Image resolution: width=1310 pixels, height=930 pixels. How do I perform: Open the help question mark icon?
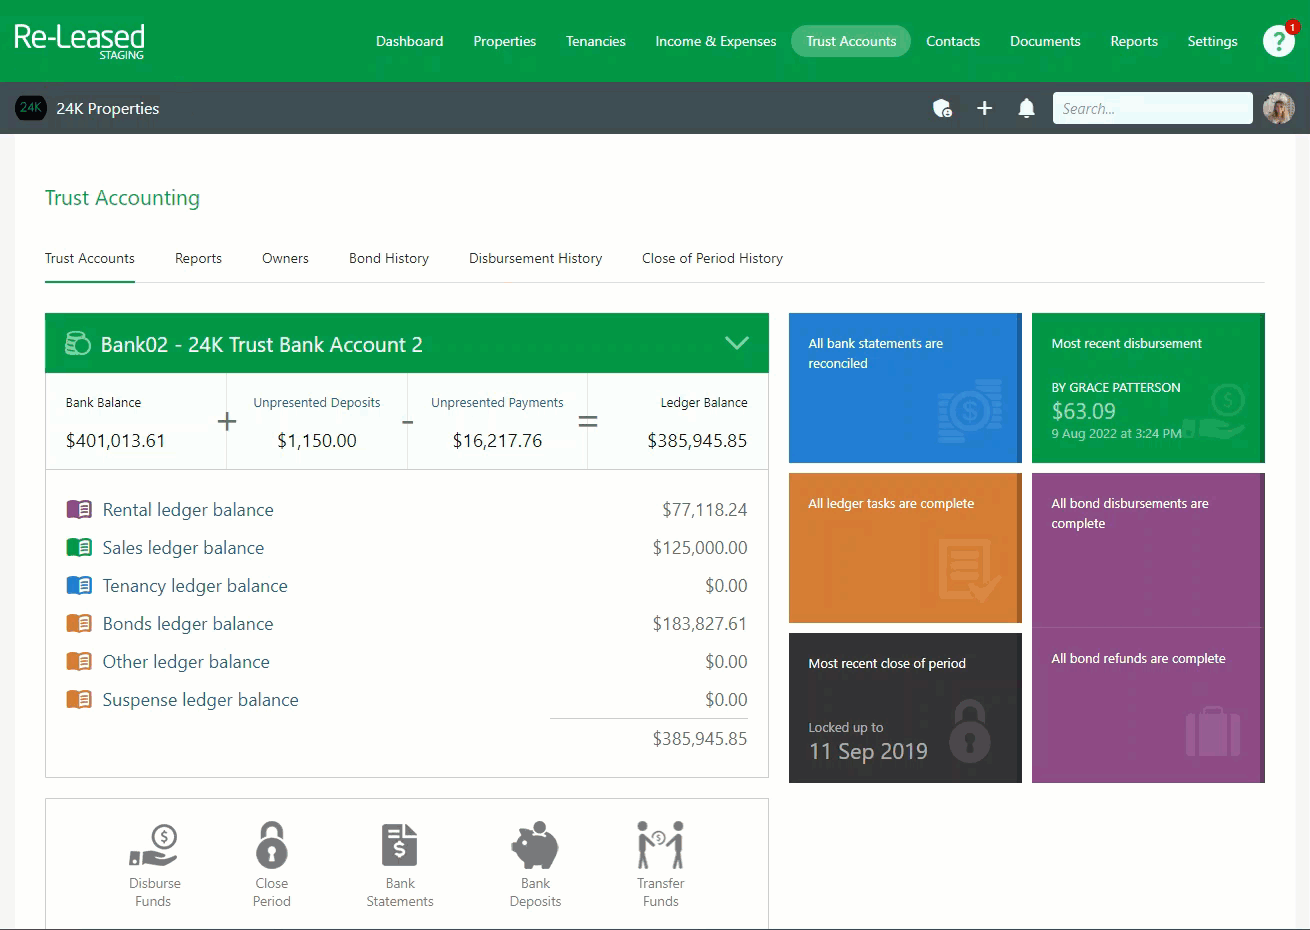(x=1278, y=41)
